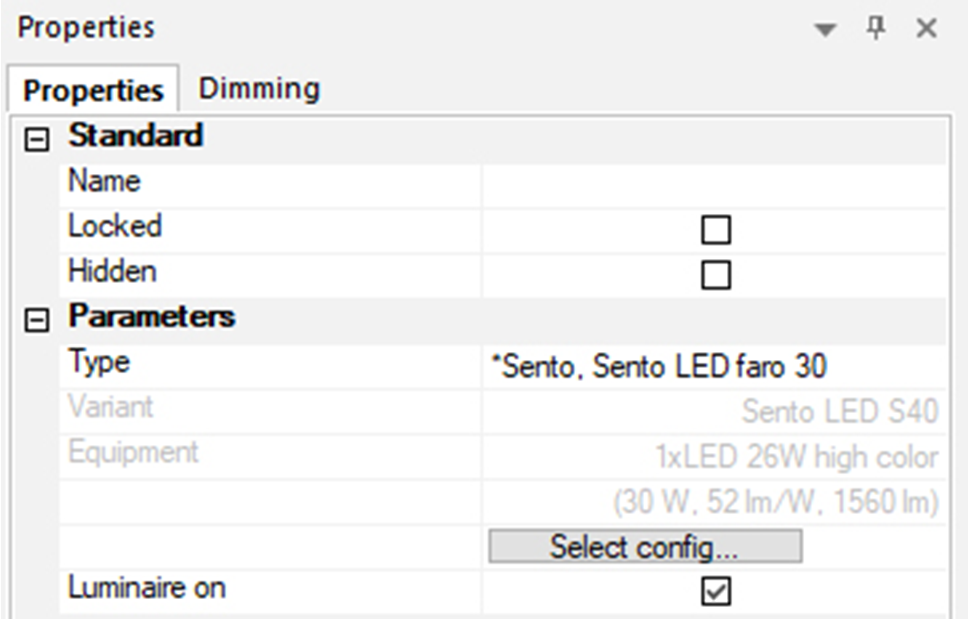Click the Luminaire on property label

[x=147, y=587]
